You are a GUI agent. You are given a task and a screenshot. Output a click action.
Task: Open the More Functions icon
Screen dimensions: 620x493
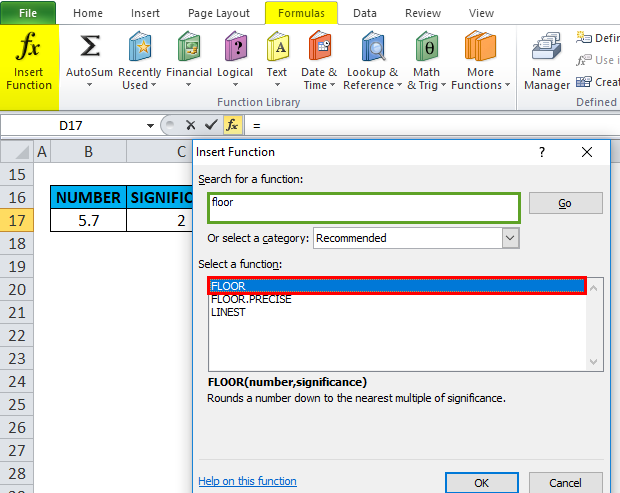click(480, 46)
